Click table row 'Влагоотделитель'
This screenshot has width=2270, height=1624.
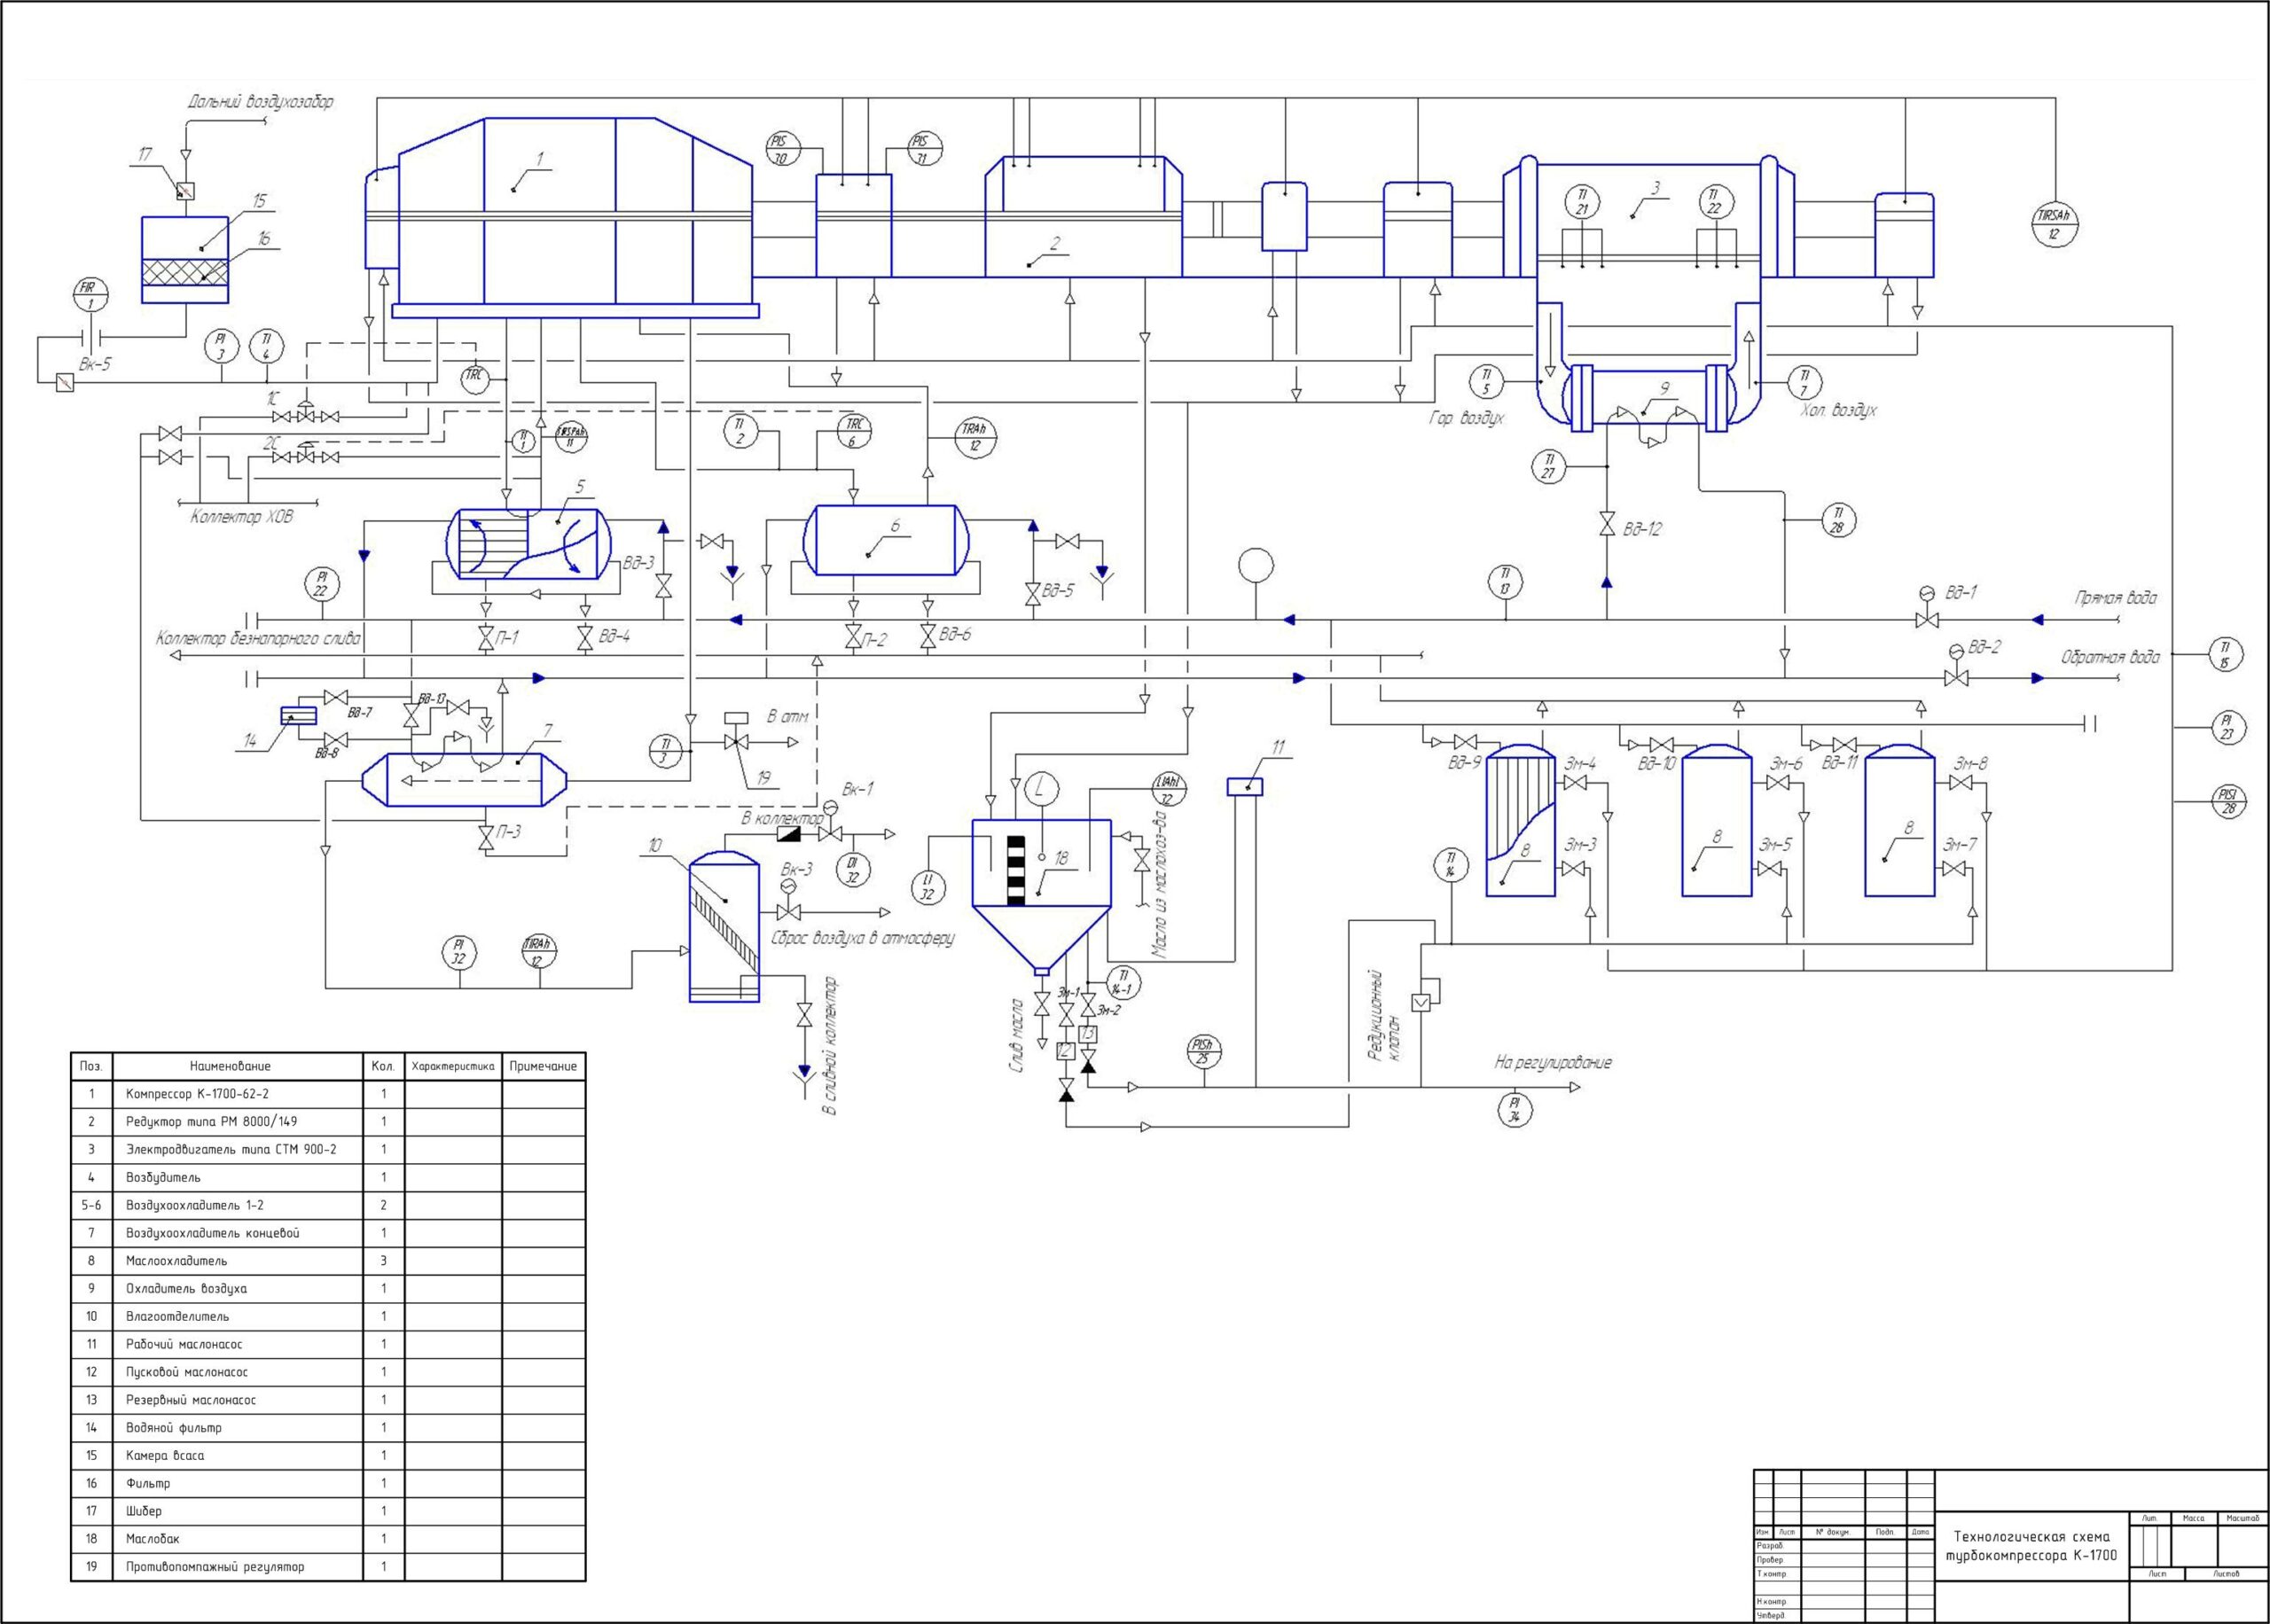(328, 1316)
